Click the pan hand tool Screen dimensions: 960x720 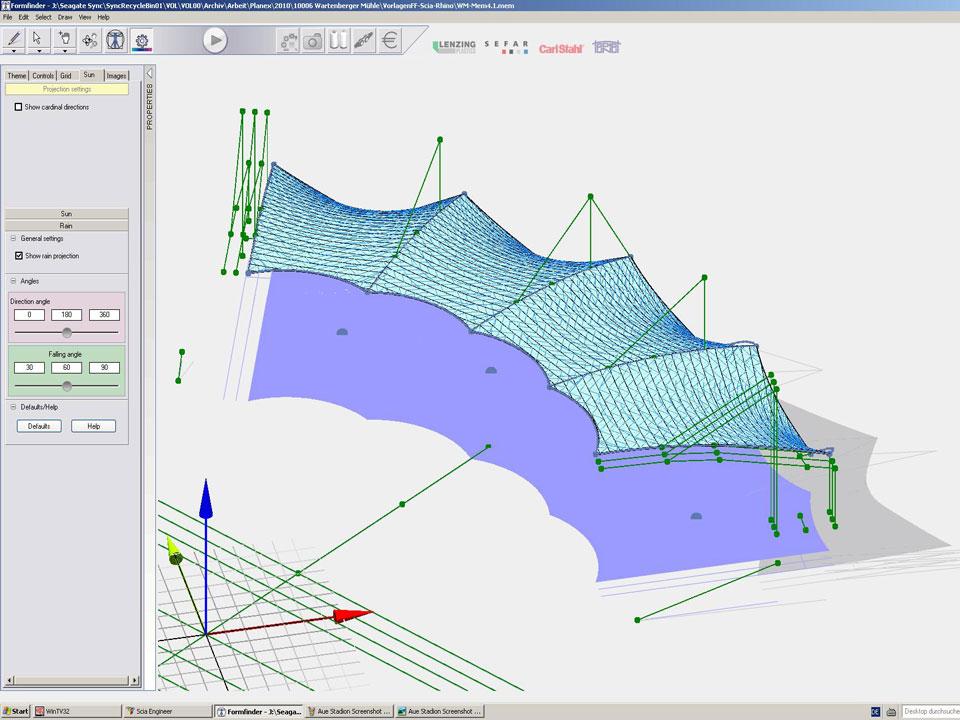pyautogui.click(x=65, y=39)
